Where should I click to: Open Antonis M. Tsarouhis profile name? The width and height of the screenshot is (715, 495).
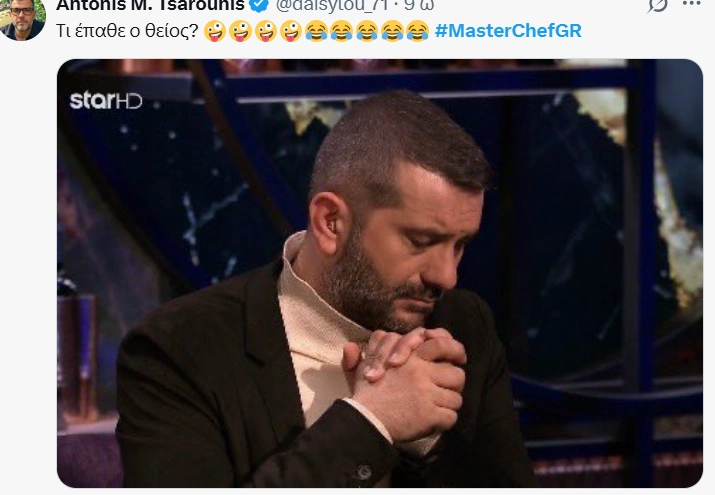[x=150, y=5]
